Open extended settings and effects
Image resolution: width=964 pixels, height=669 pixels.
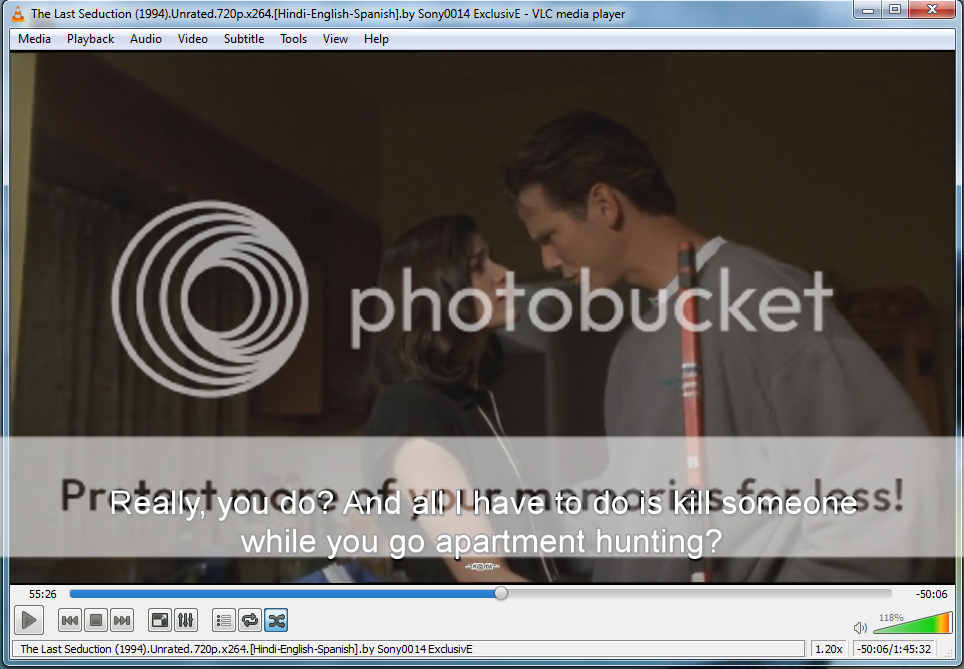tap(185, 620)
